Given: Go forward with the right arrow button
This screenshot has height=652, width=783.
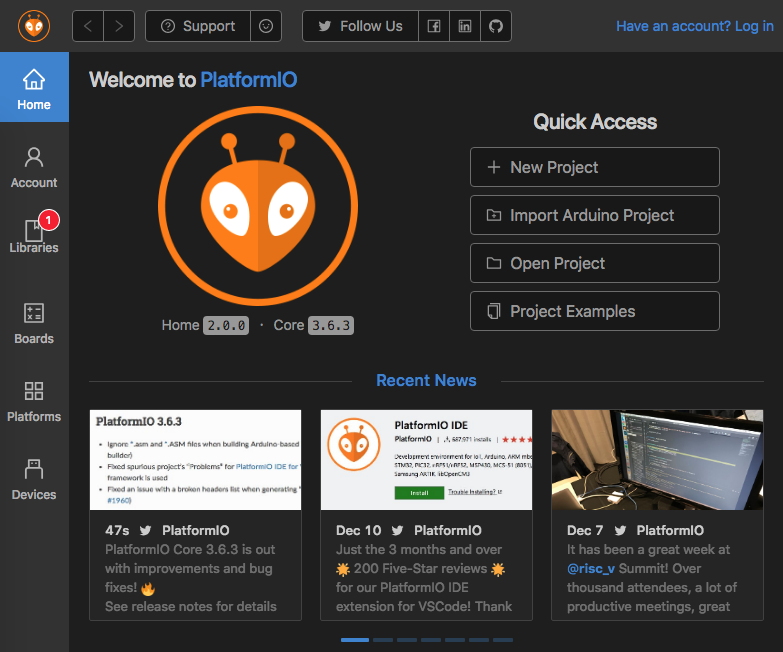Looking at the screenshot, I should tap(119, 26).
